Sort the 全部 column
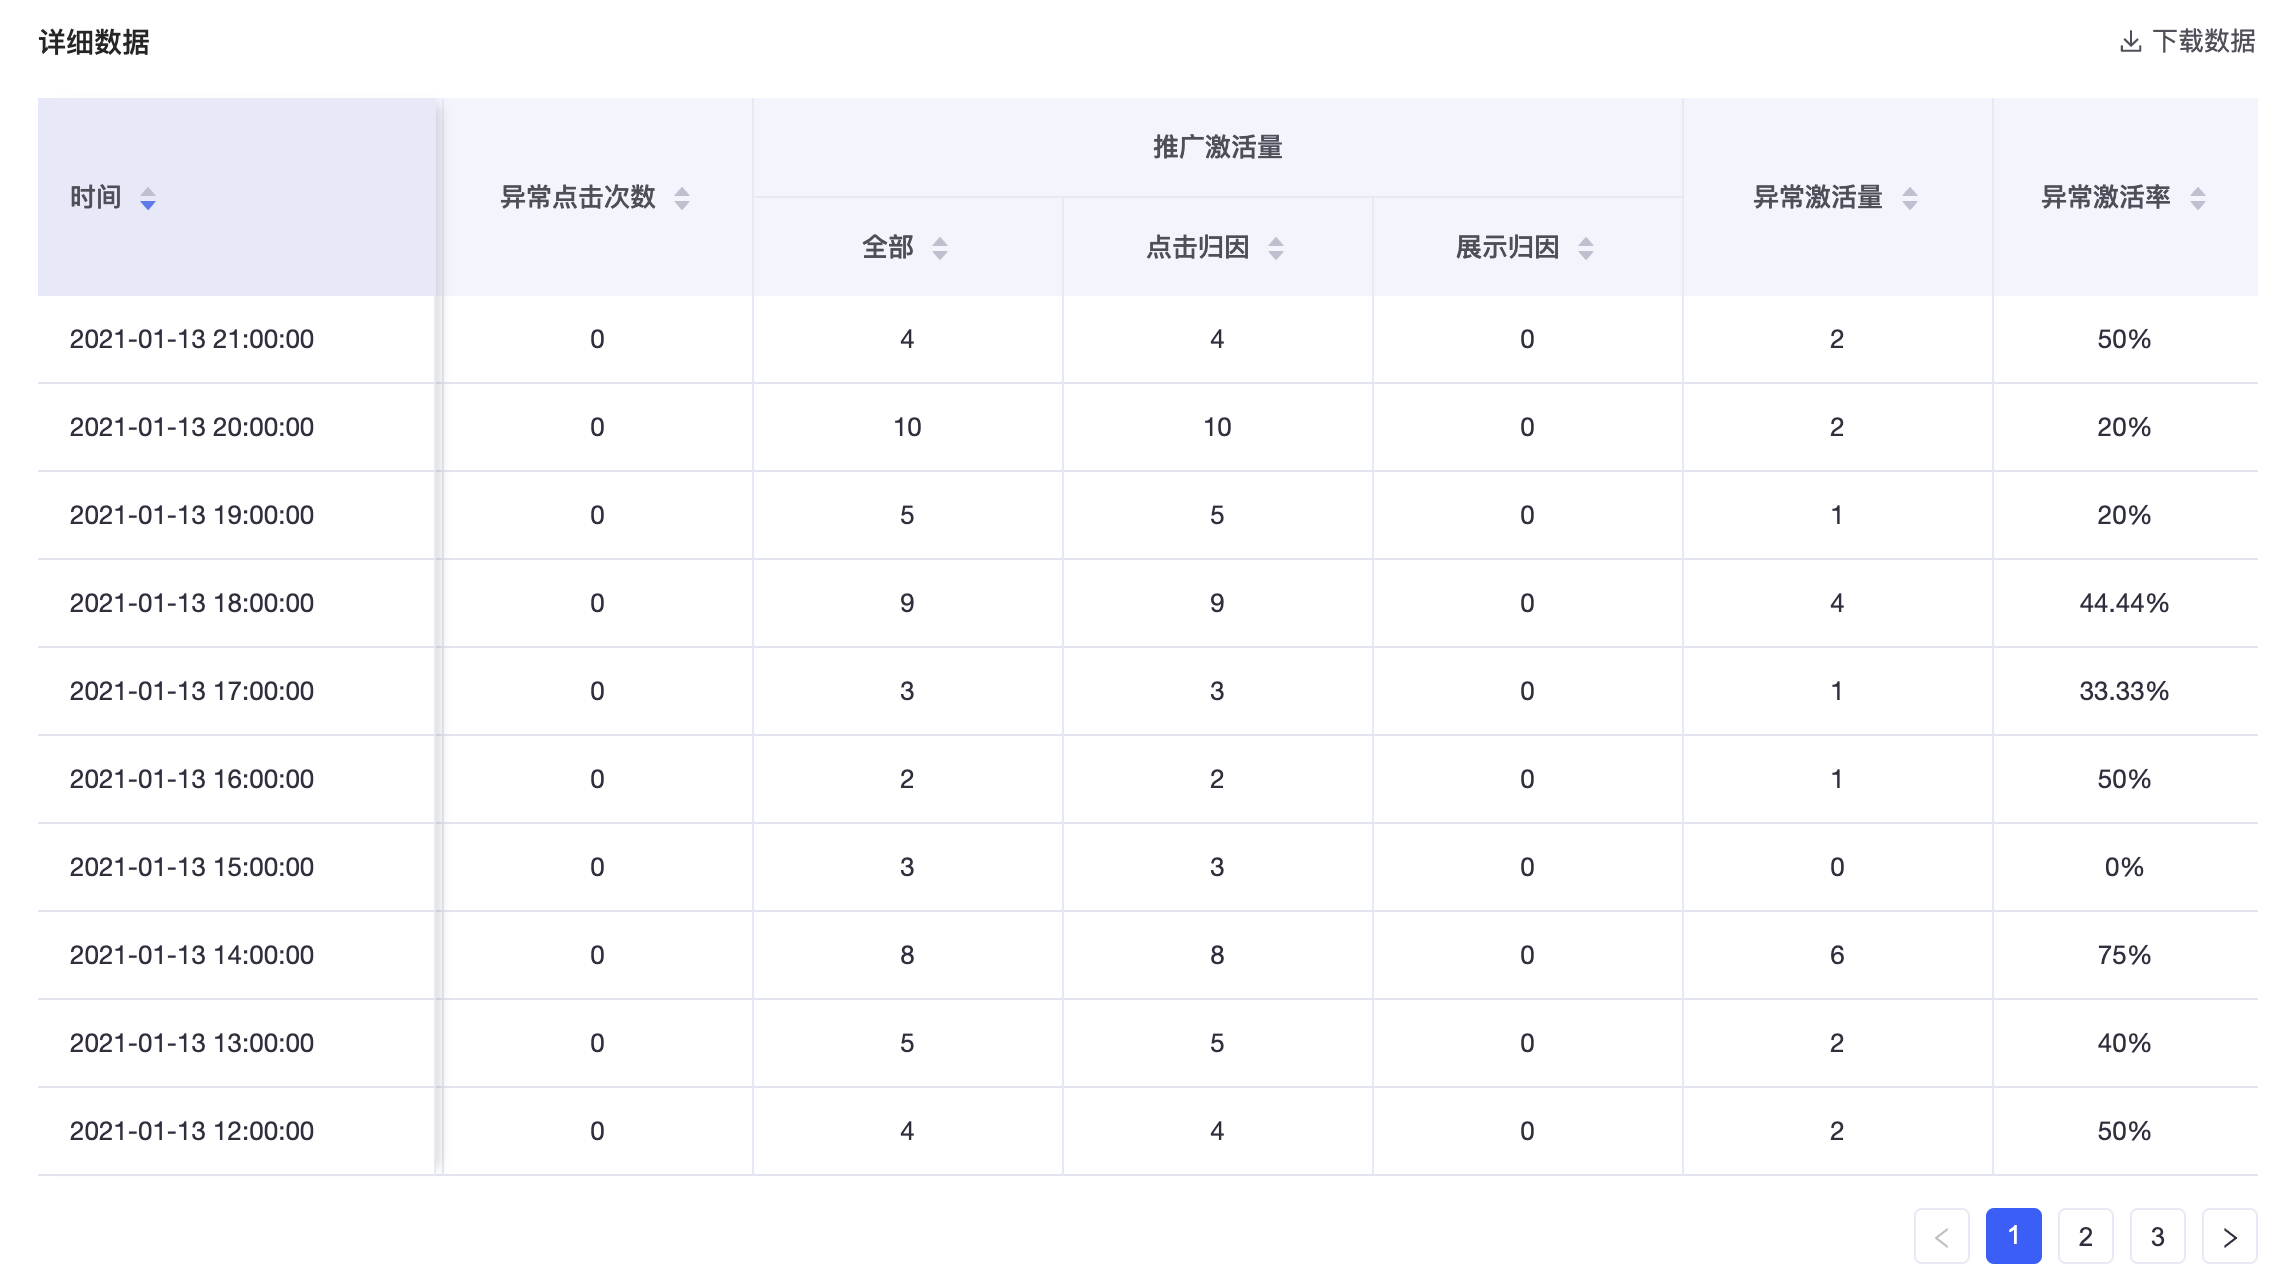Image resolution: width=2274 pixels, height=1270 pixels. [x=940, y=248]
